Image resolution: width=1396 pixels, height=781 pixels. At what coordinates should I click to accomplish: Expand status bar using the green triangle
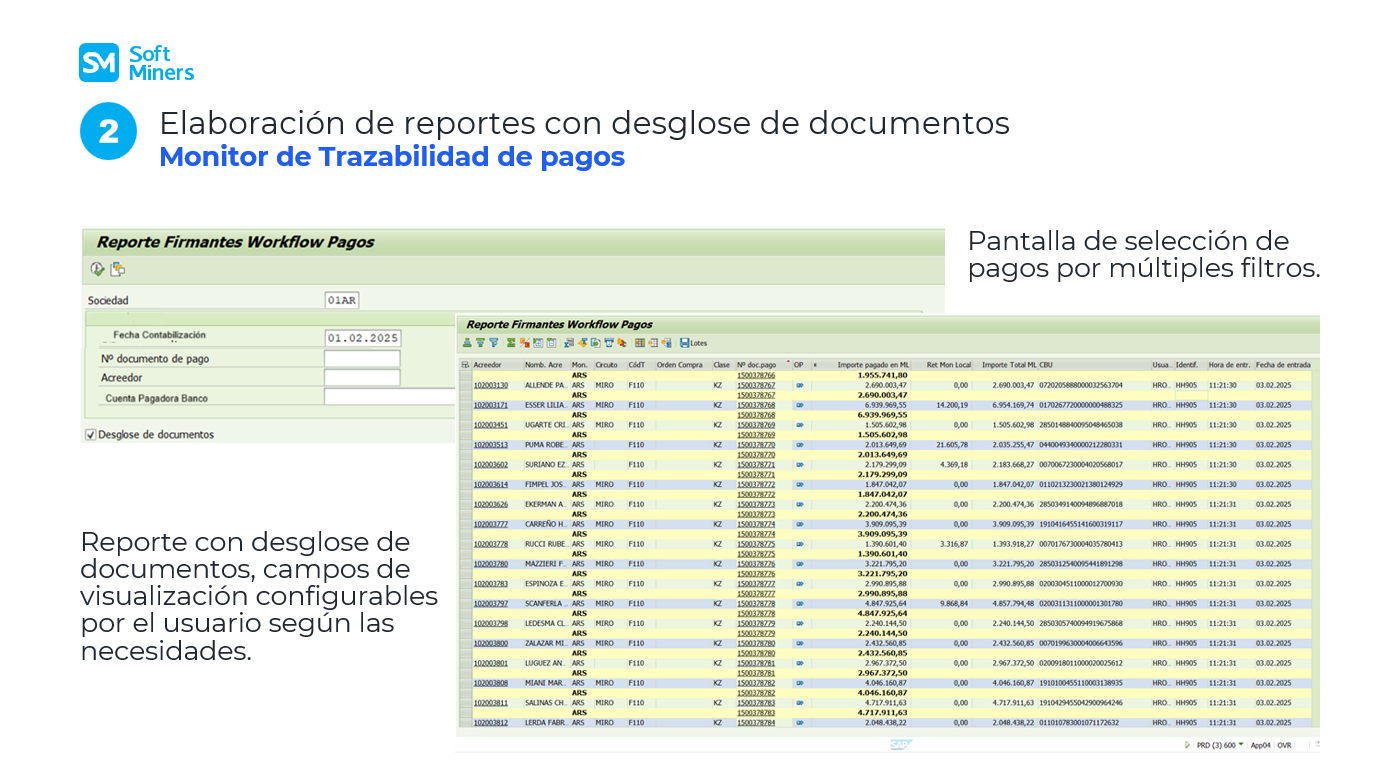click(1187, 745)
